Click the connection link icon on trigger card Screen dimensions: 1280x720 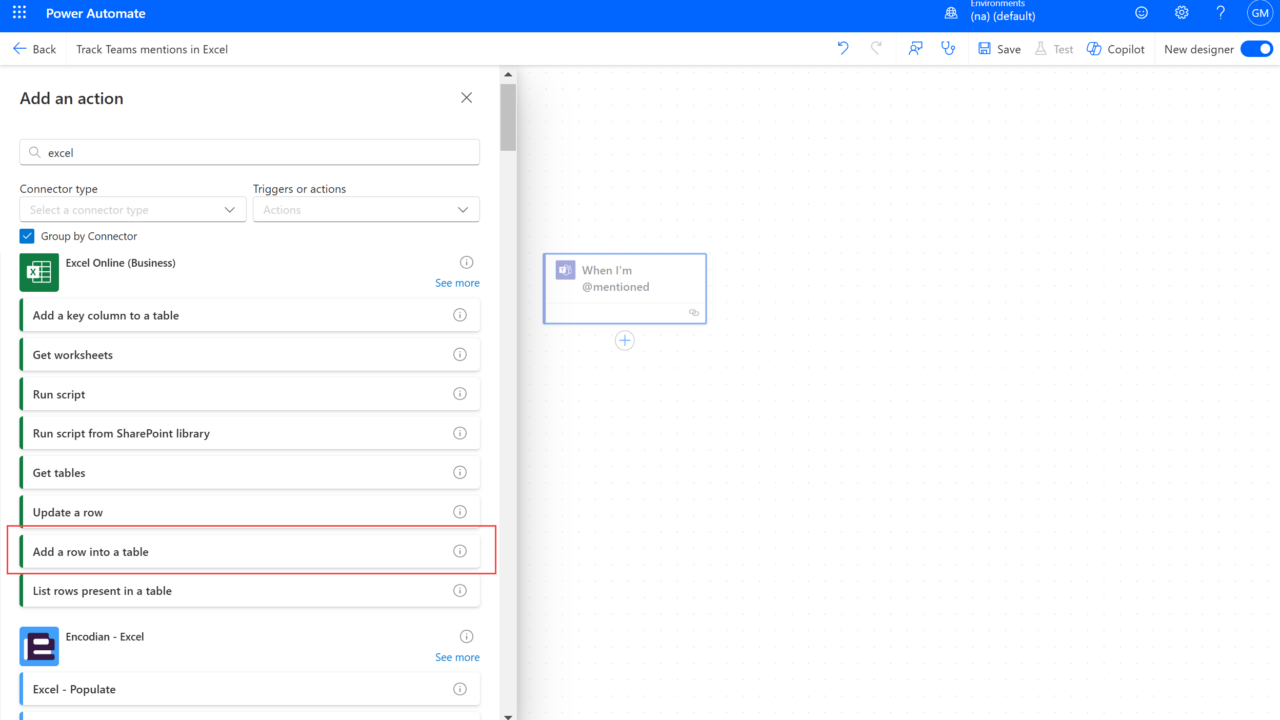click(x=694, y=313)
